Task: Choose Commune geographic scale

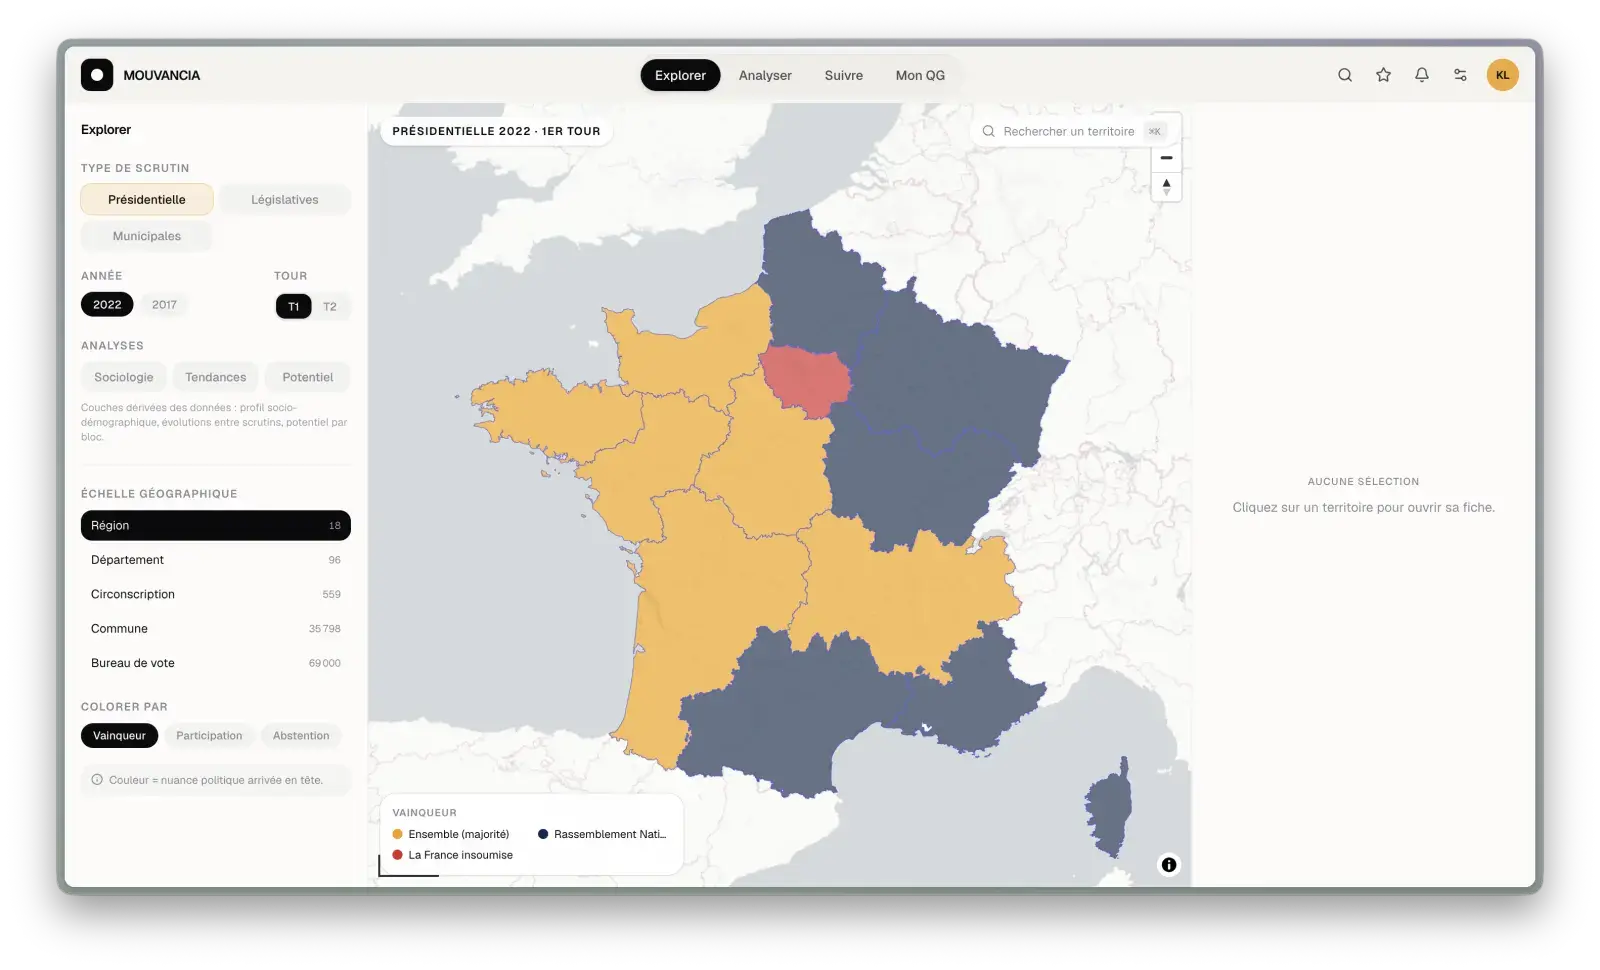Action: (215, 629)
